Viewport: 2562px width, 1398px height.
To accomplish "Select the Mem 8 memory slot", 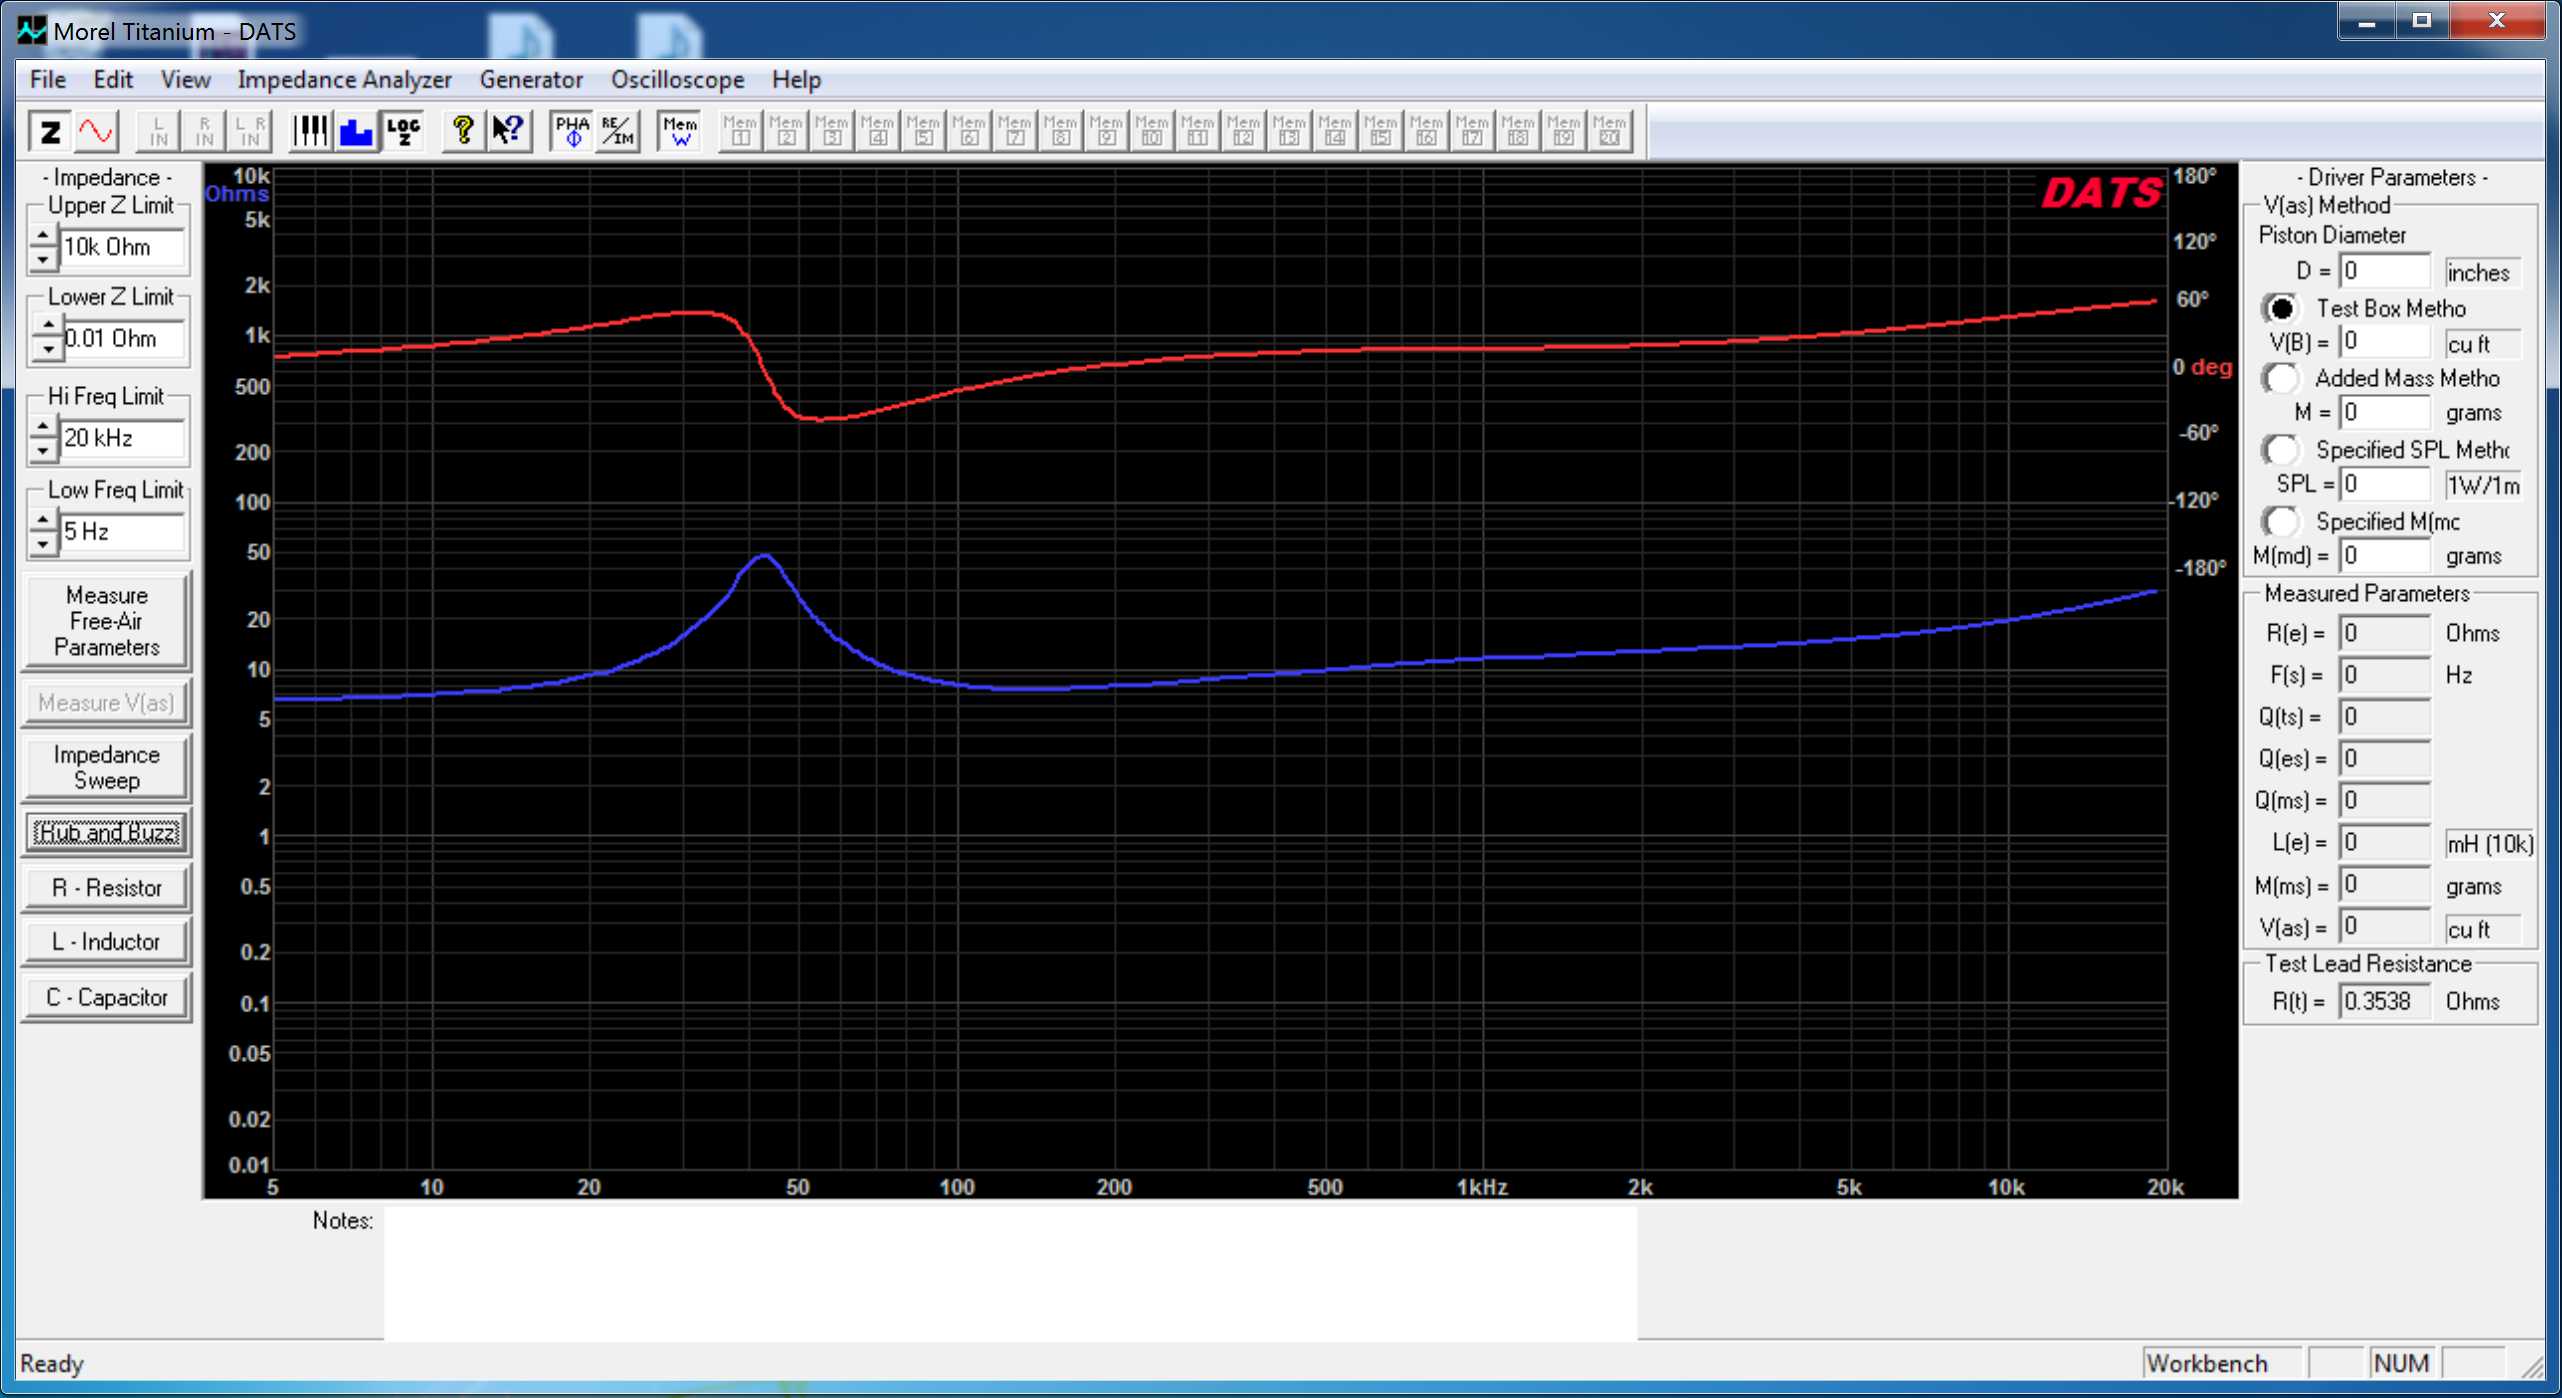I will tap(1061, 131).
